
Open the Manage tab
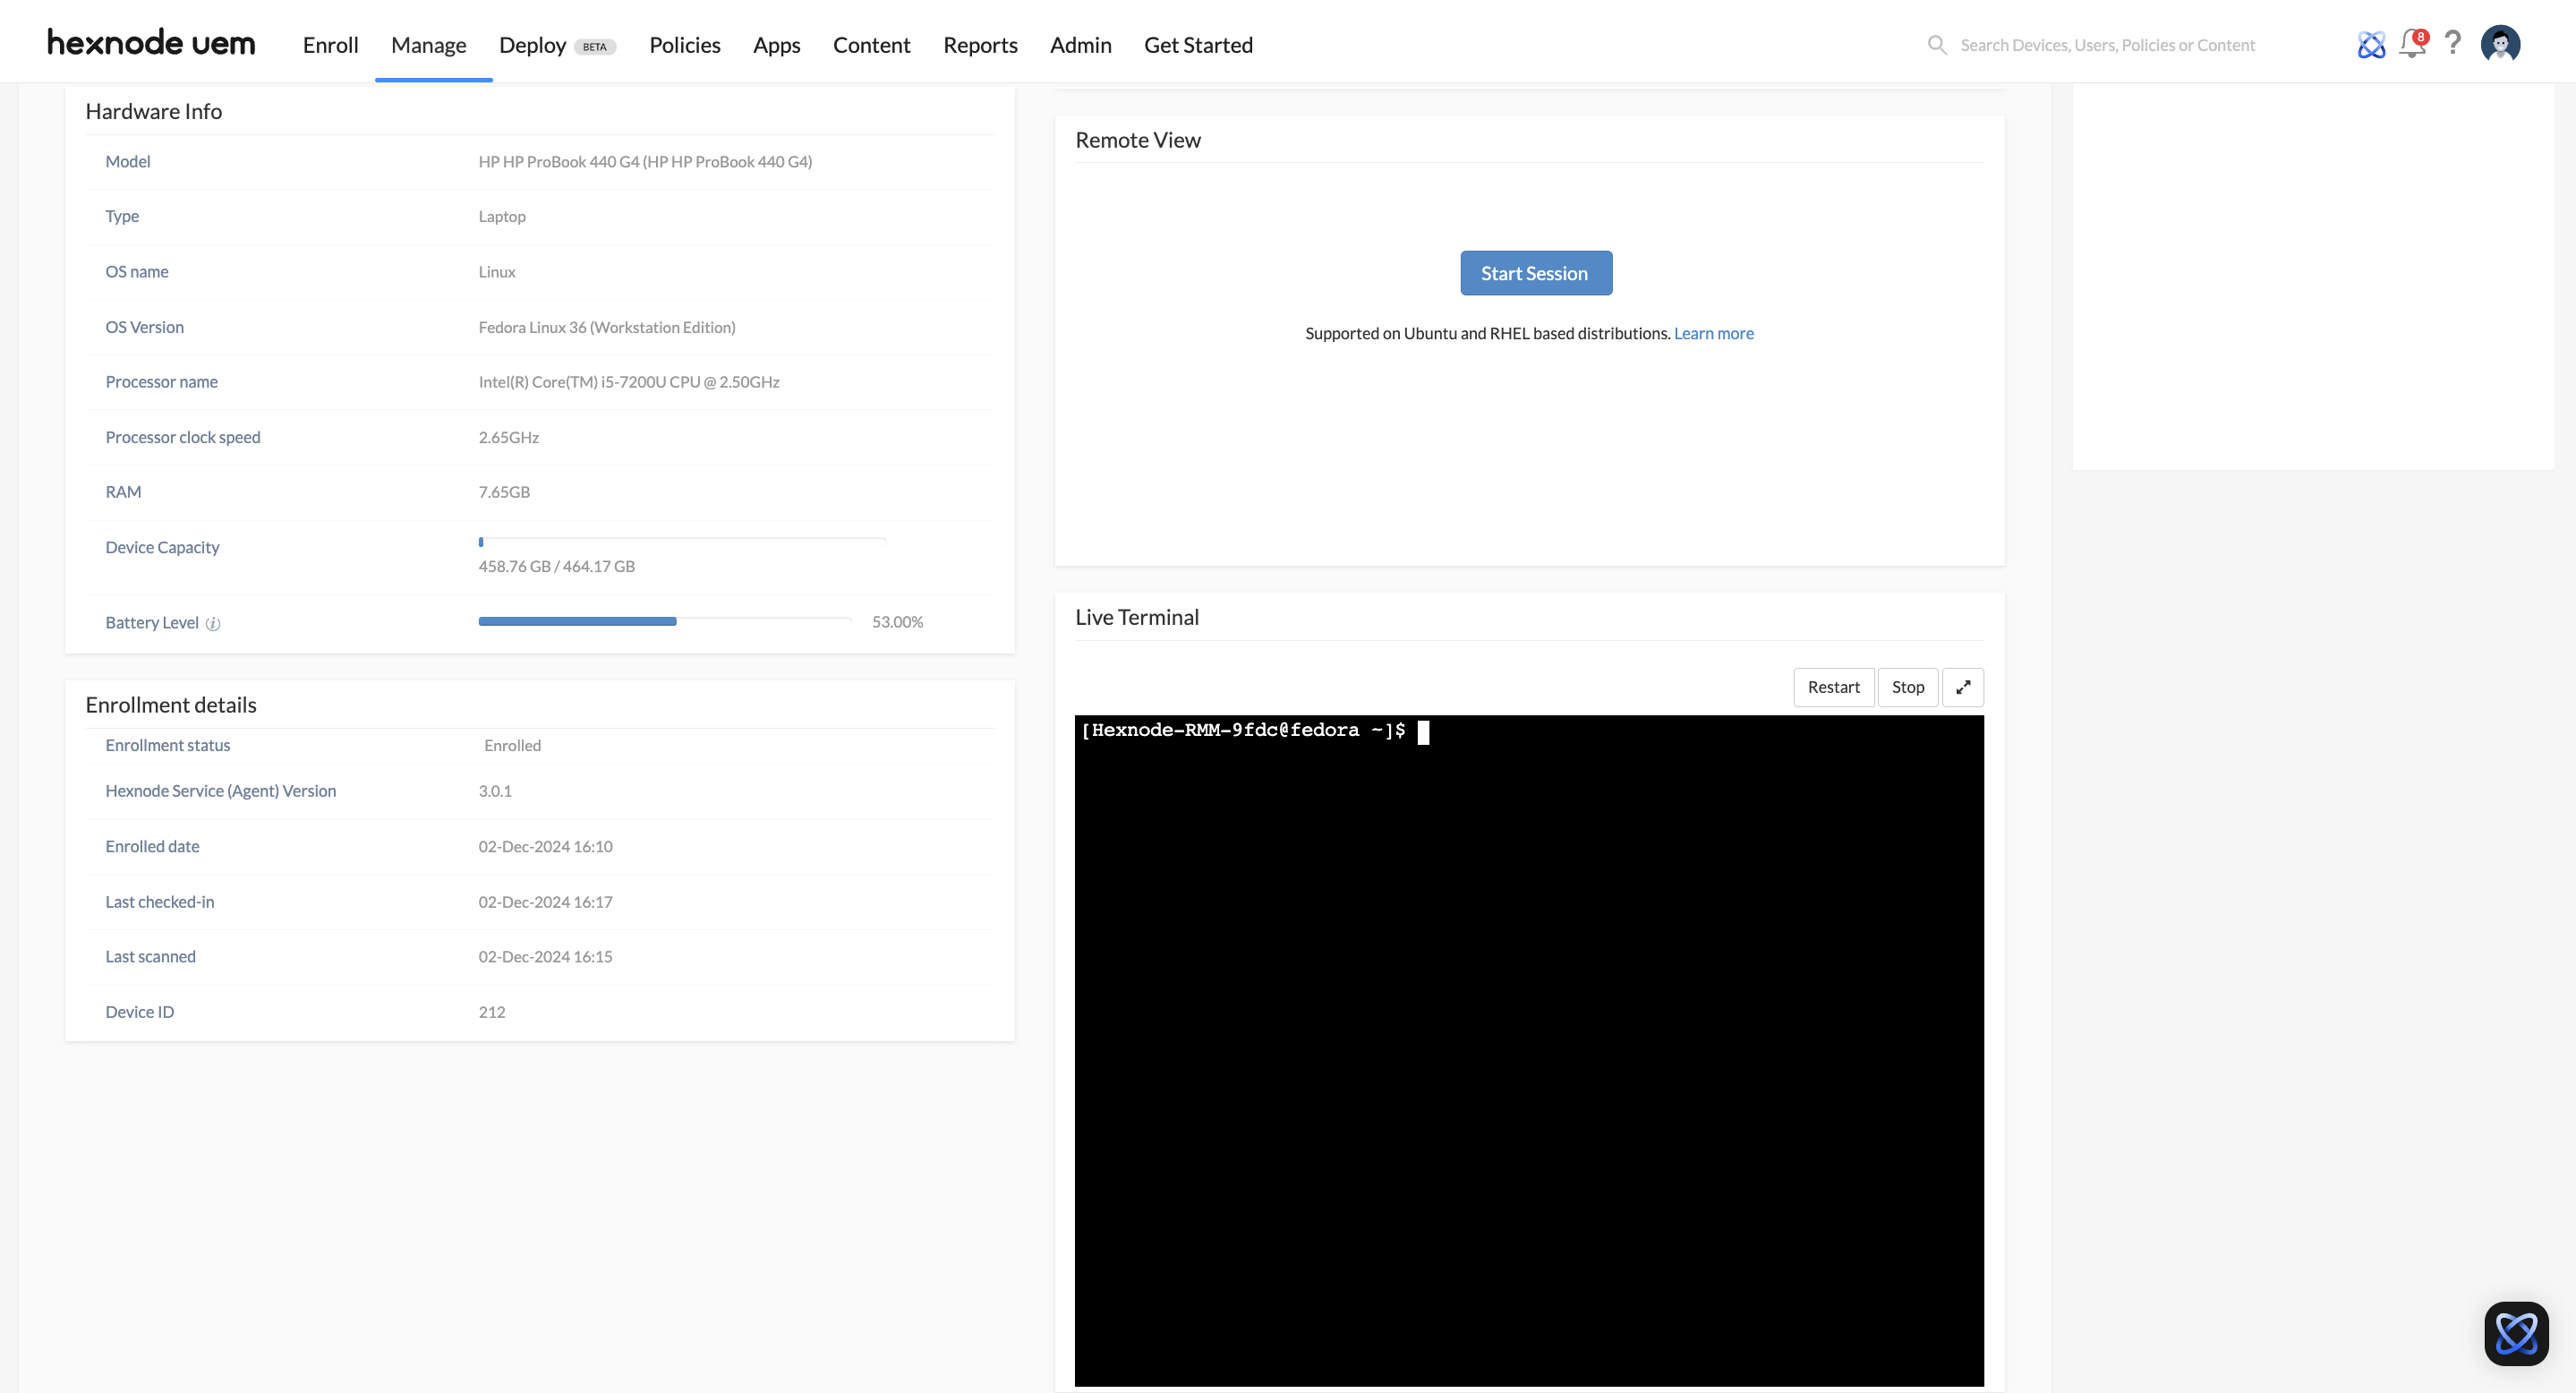(428, 45)
